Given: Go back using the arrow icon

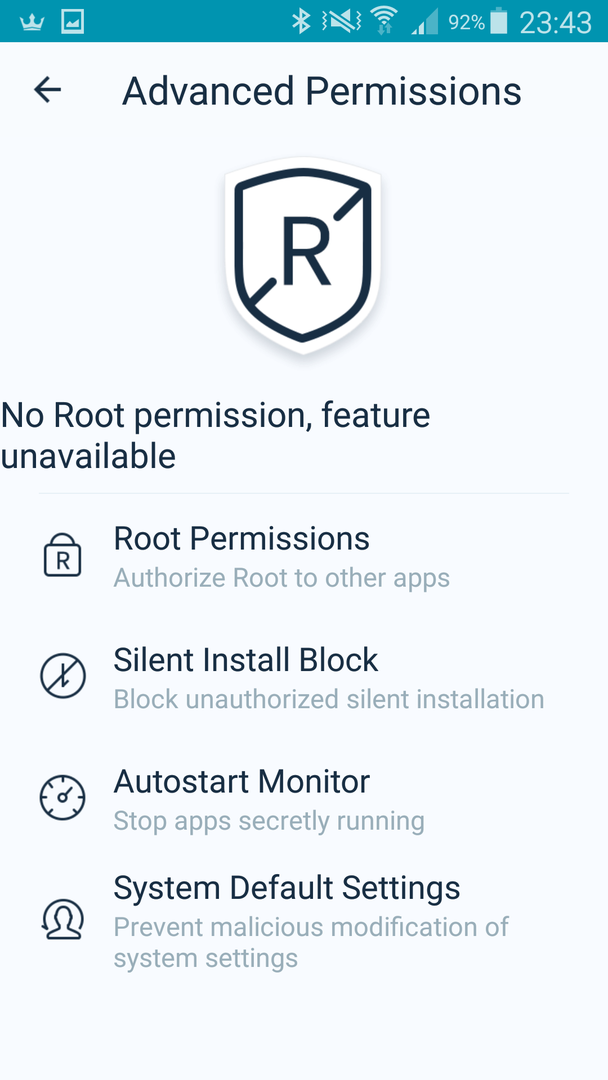Looking at the screenshot, I should [x=48, y=90].
